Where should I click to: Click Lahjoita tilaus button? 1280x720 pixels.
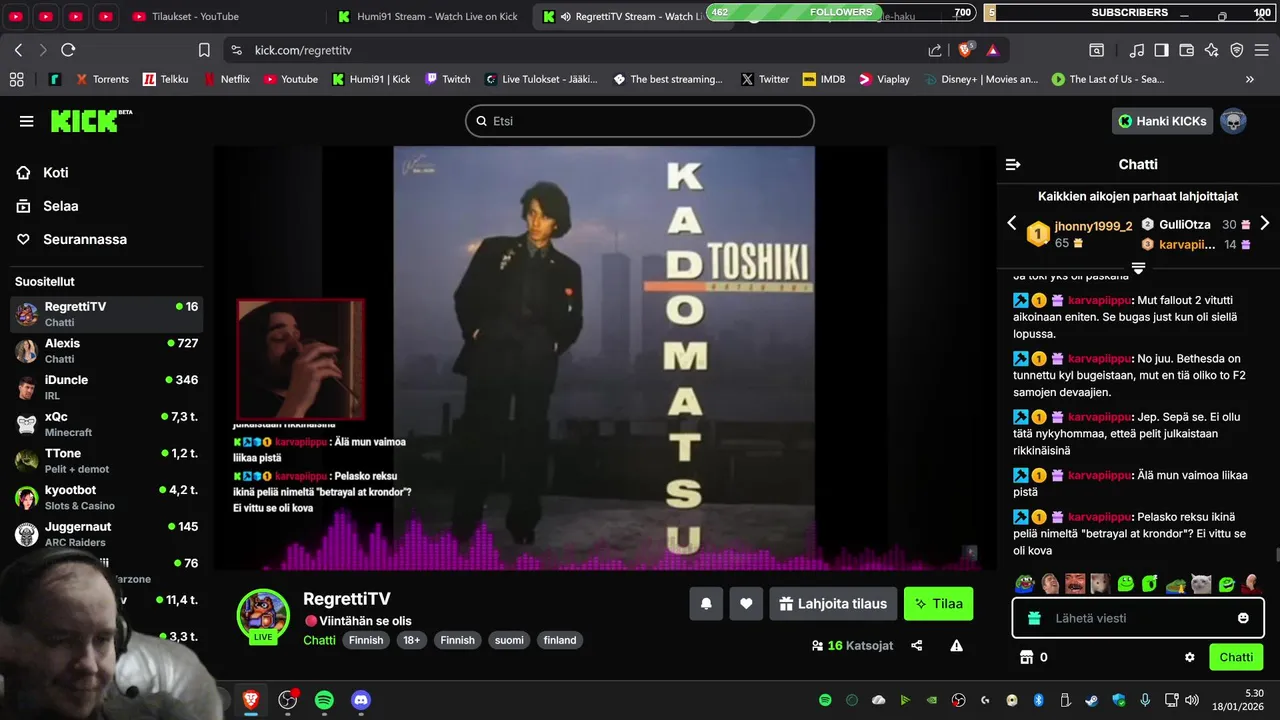pyautogui.click(x=833, y=604)
